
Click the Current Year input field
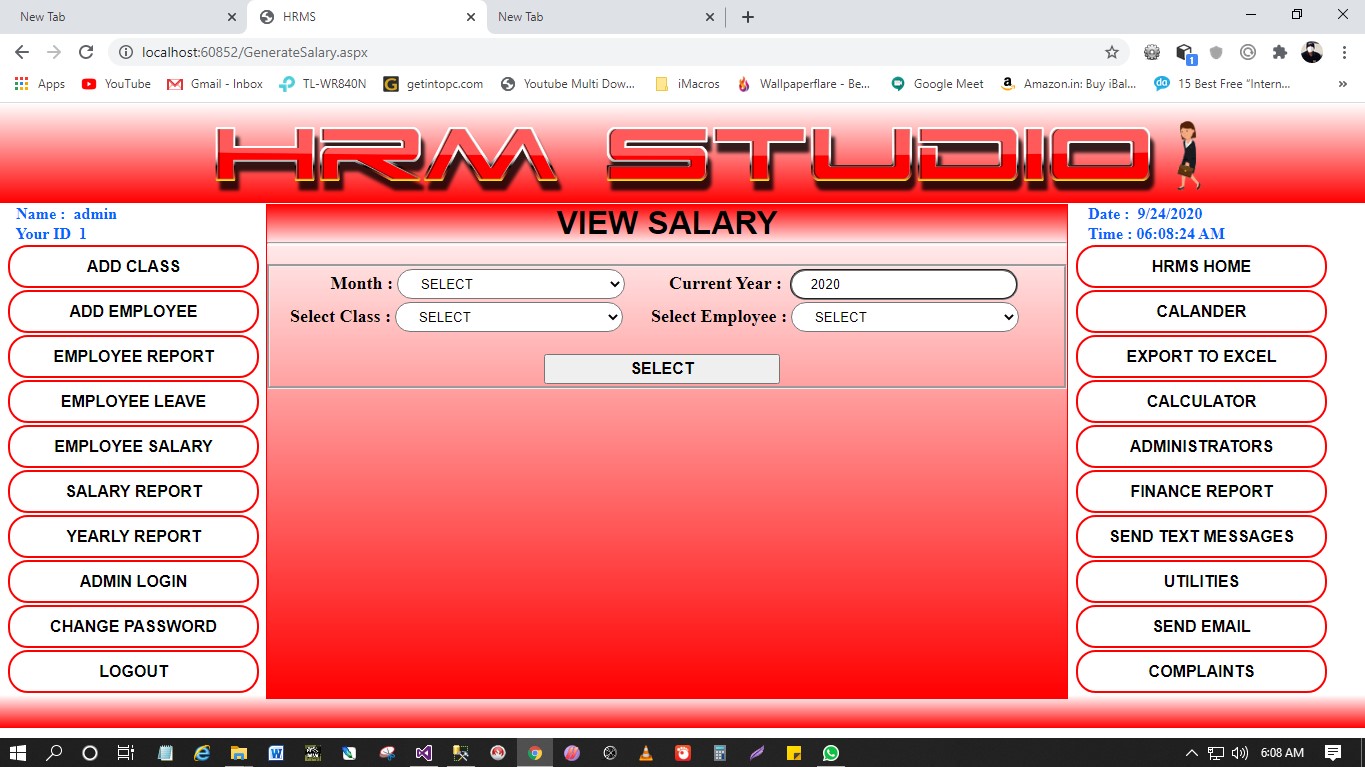tap(903, 284)
